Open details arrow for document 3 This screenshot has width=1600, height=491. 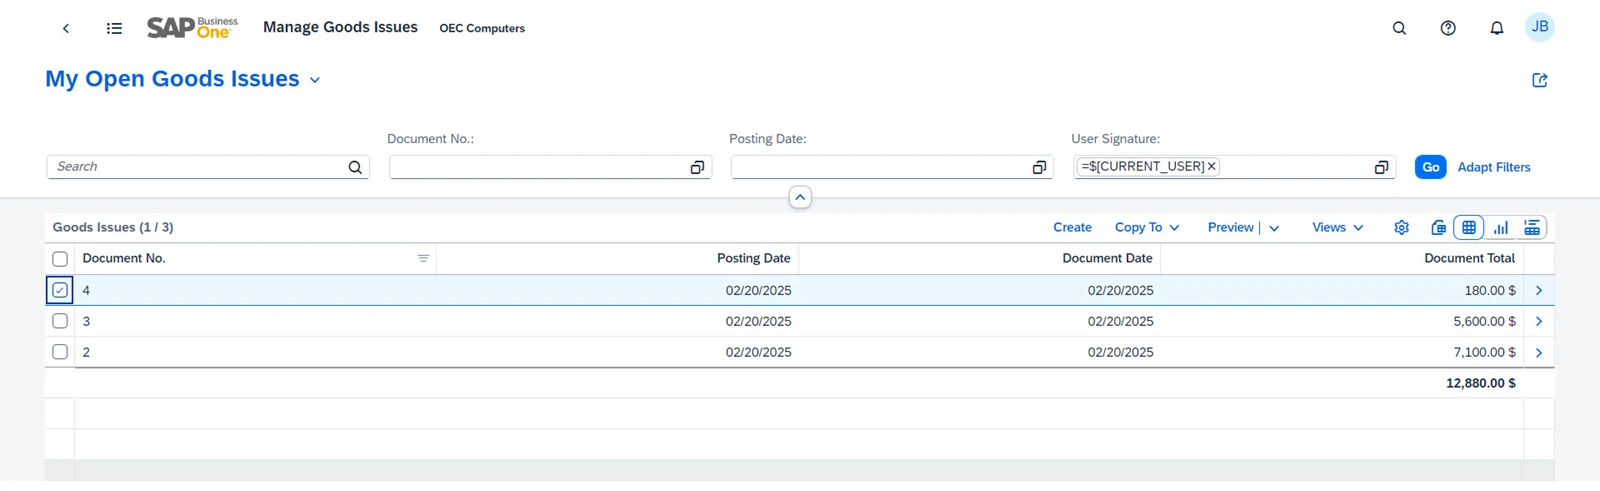[1539, 321]
